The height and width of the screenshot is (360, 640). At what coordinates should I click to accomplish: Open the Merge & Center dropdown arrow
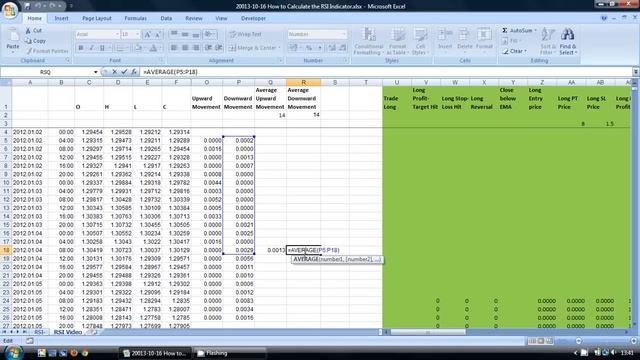pyautogui.click(x=280, y=48)
